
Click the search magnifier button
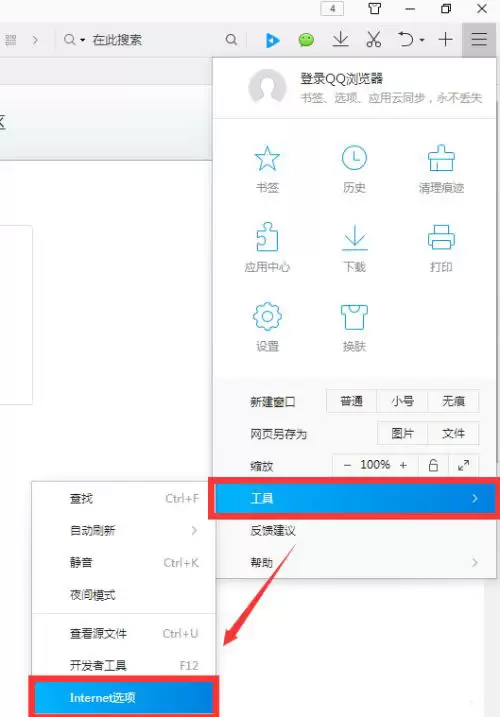click(x=231, y=40)
